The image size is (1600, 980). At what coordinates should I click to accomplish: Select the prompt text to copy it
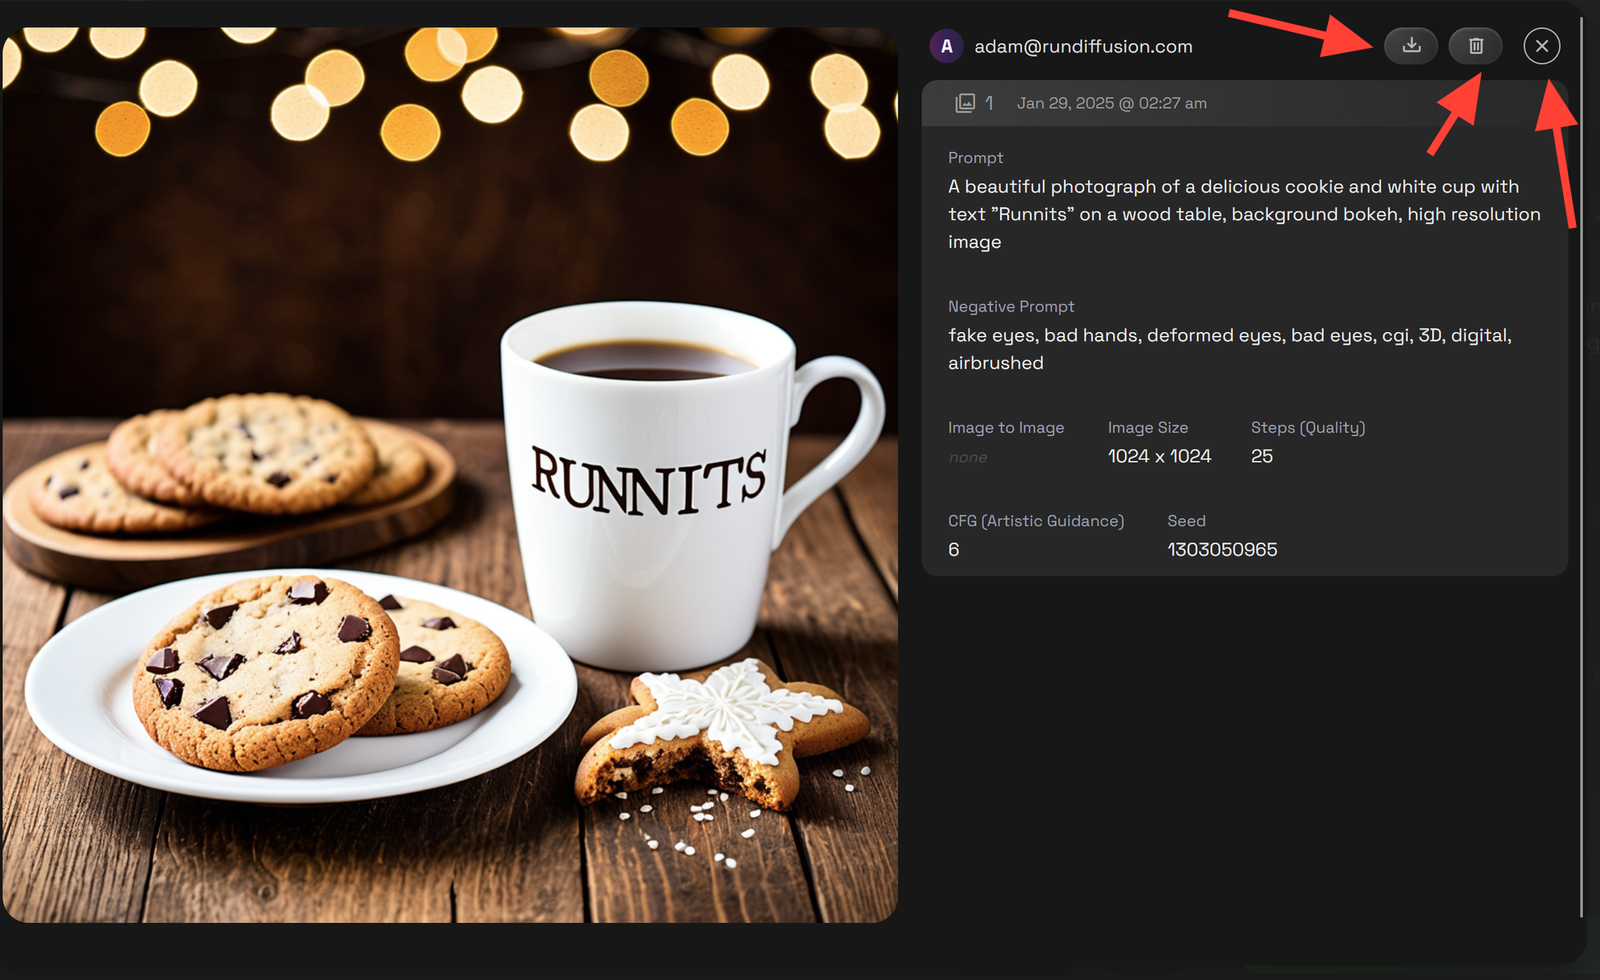tap(1243, 213)
